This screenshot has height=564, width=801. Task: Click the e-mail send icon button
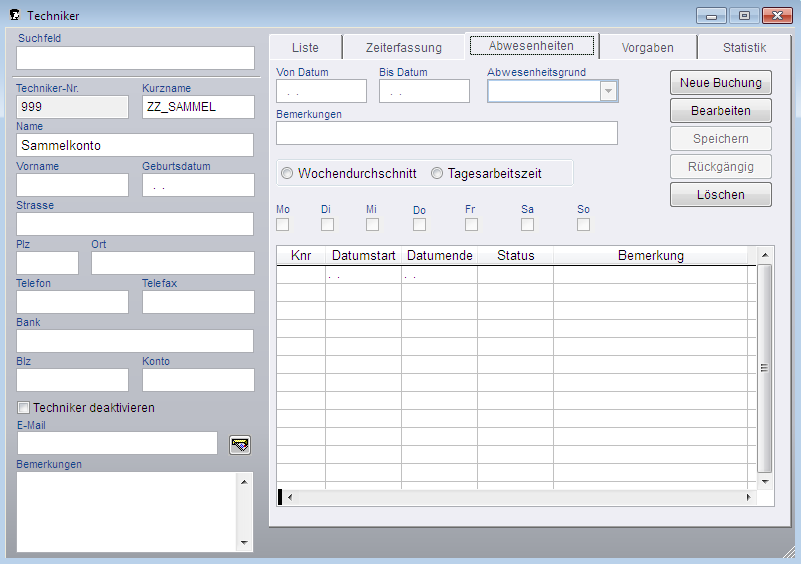pos(240,445)
